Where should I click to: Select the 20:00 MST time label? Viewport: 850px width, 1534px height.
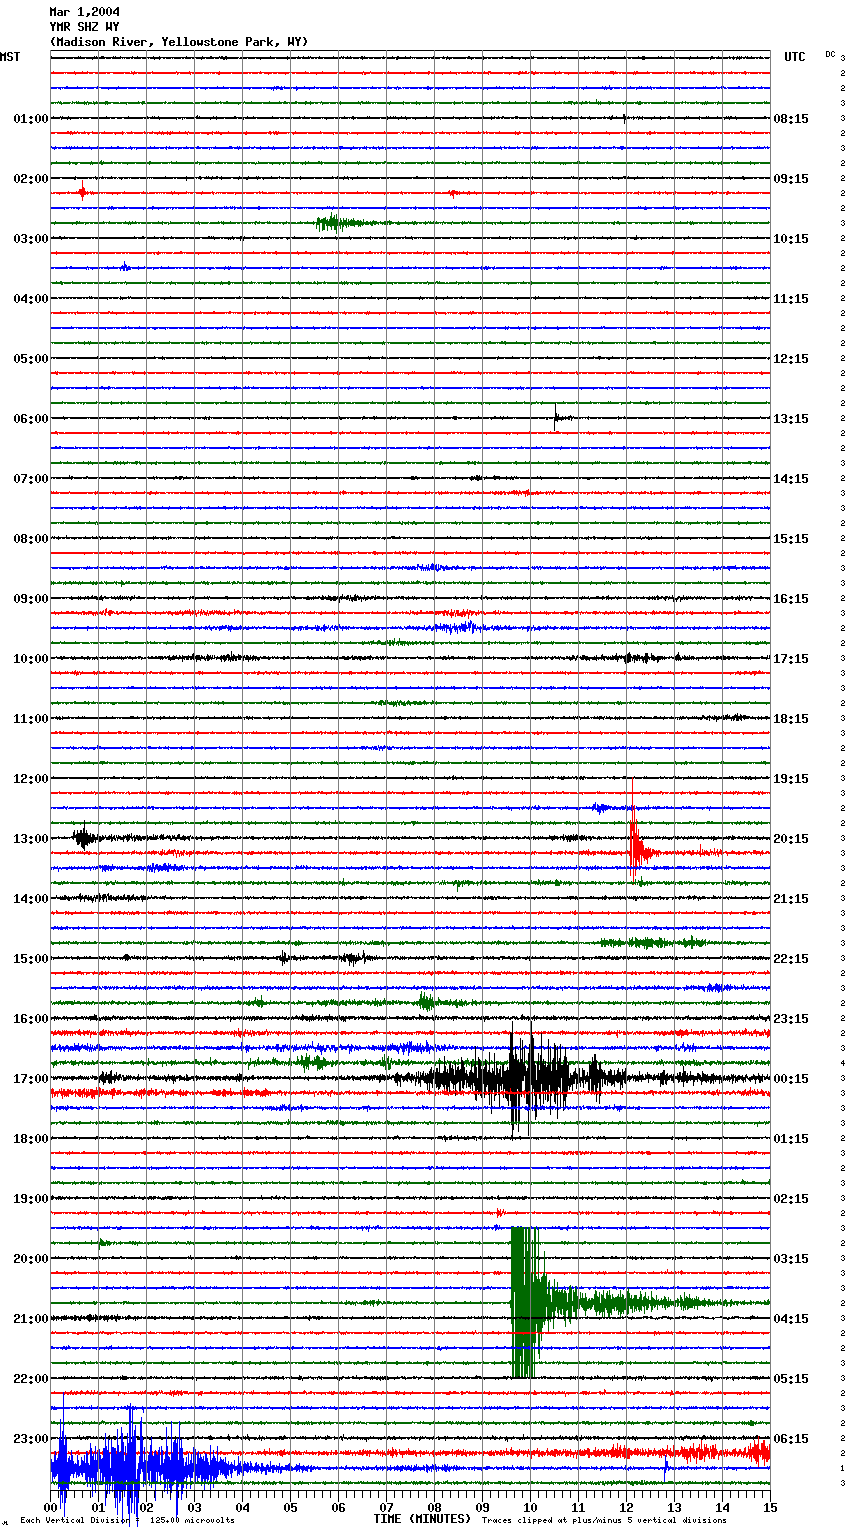click(31, 1259)
